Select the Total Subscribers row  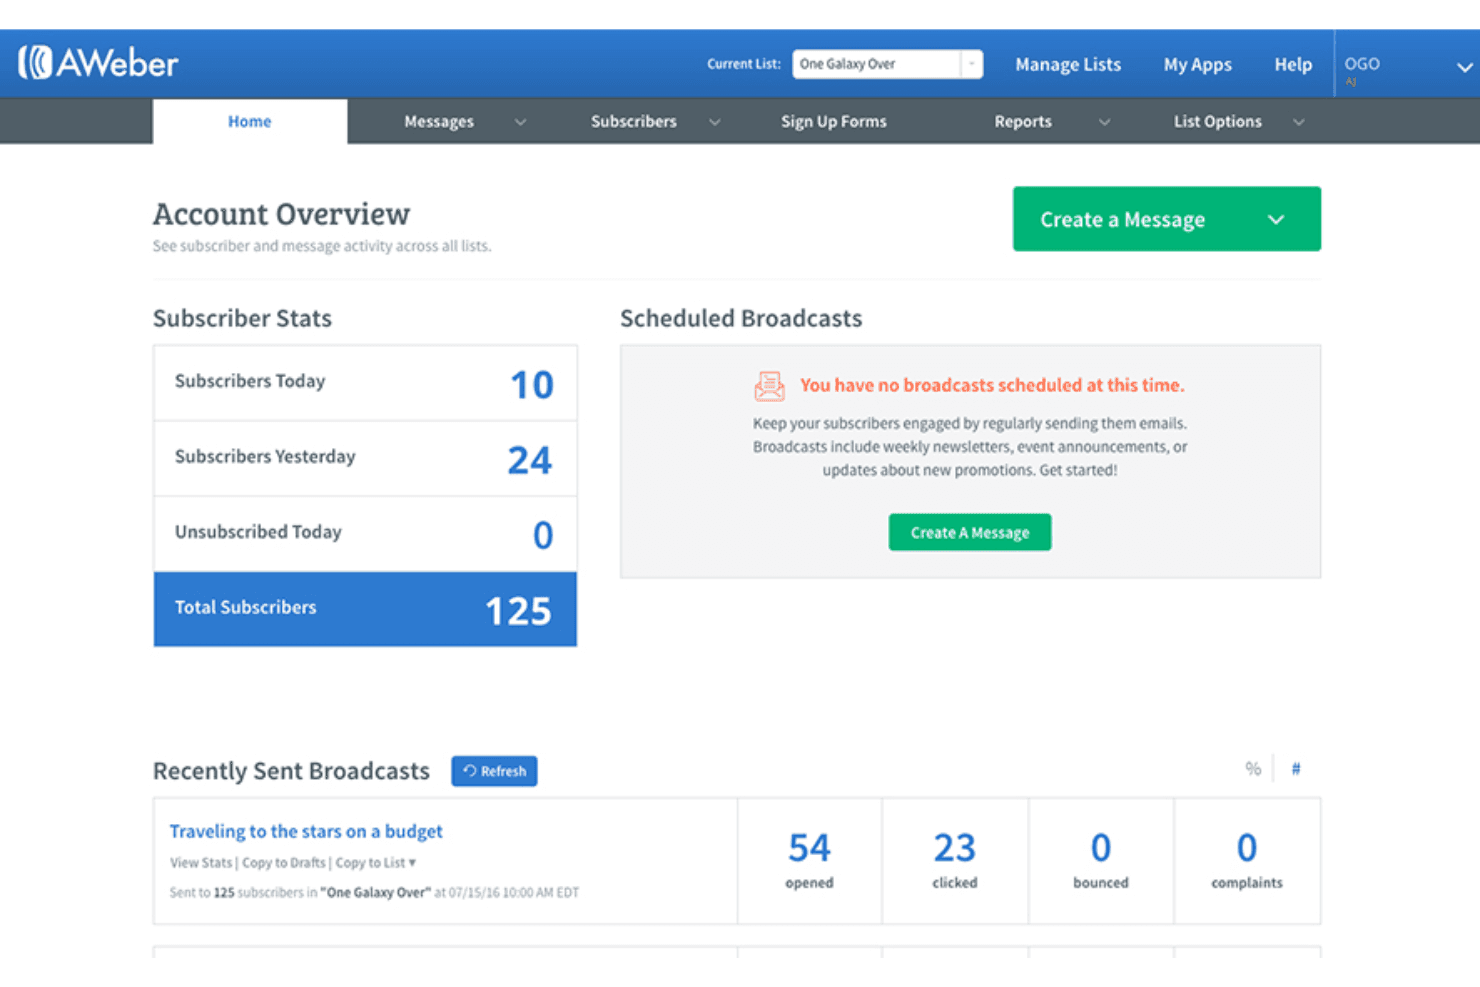[365, 609]
